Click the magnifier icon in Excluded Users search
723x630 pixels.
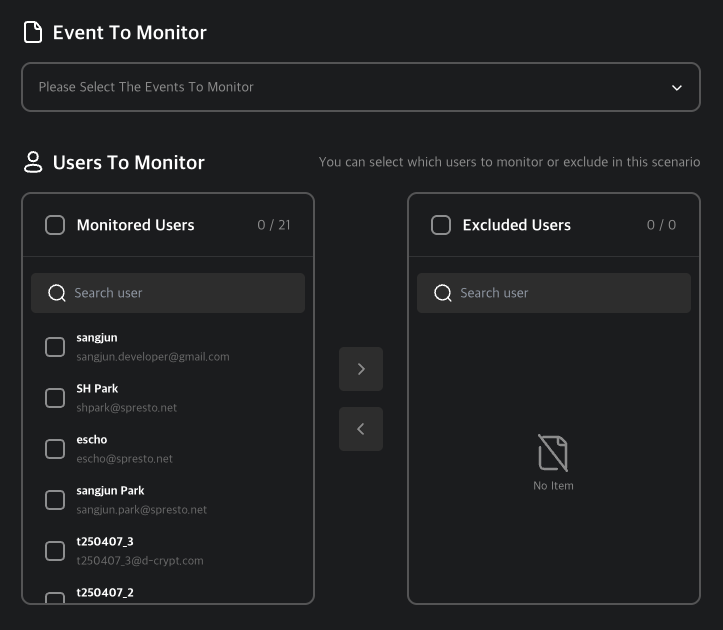(x=442, y=293)
